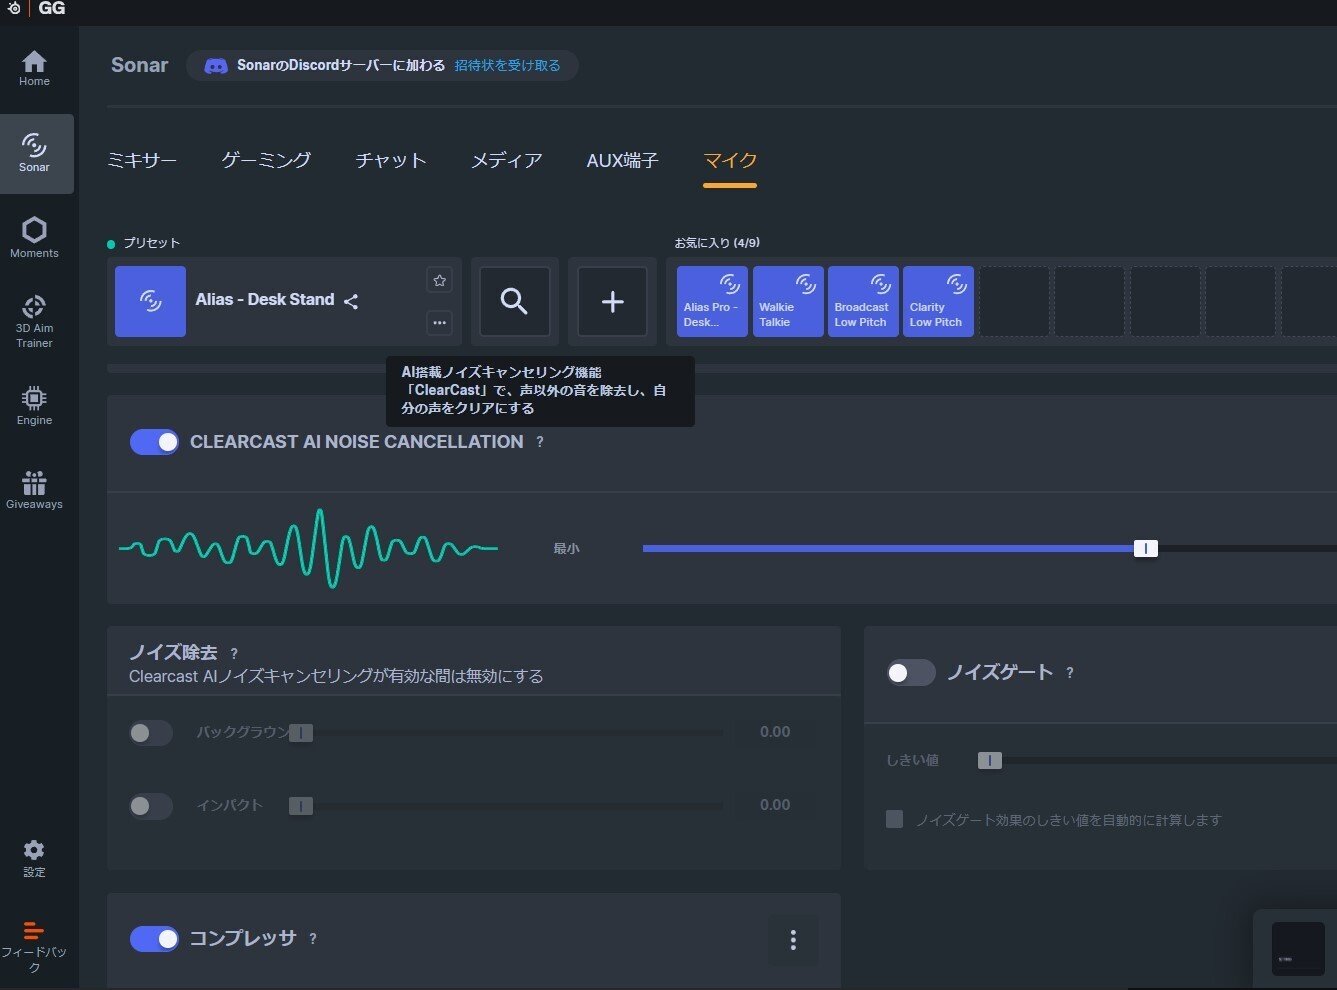Open the preset options three-dot menu
This screenshot has width=1337, height=990.
440,322
